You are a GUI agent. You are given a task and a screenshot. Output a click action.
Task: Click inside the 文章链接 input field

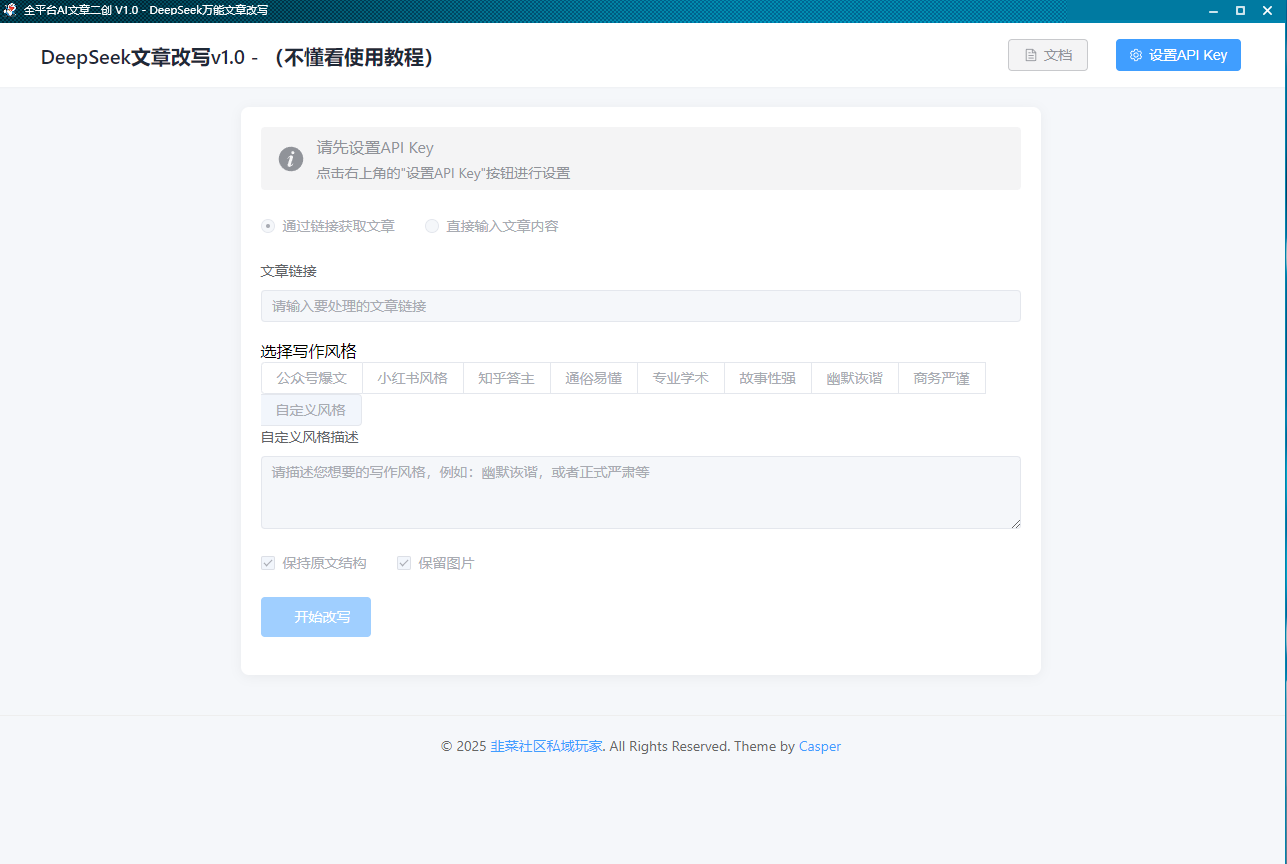pos(640,305)
